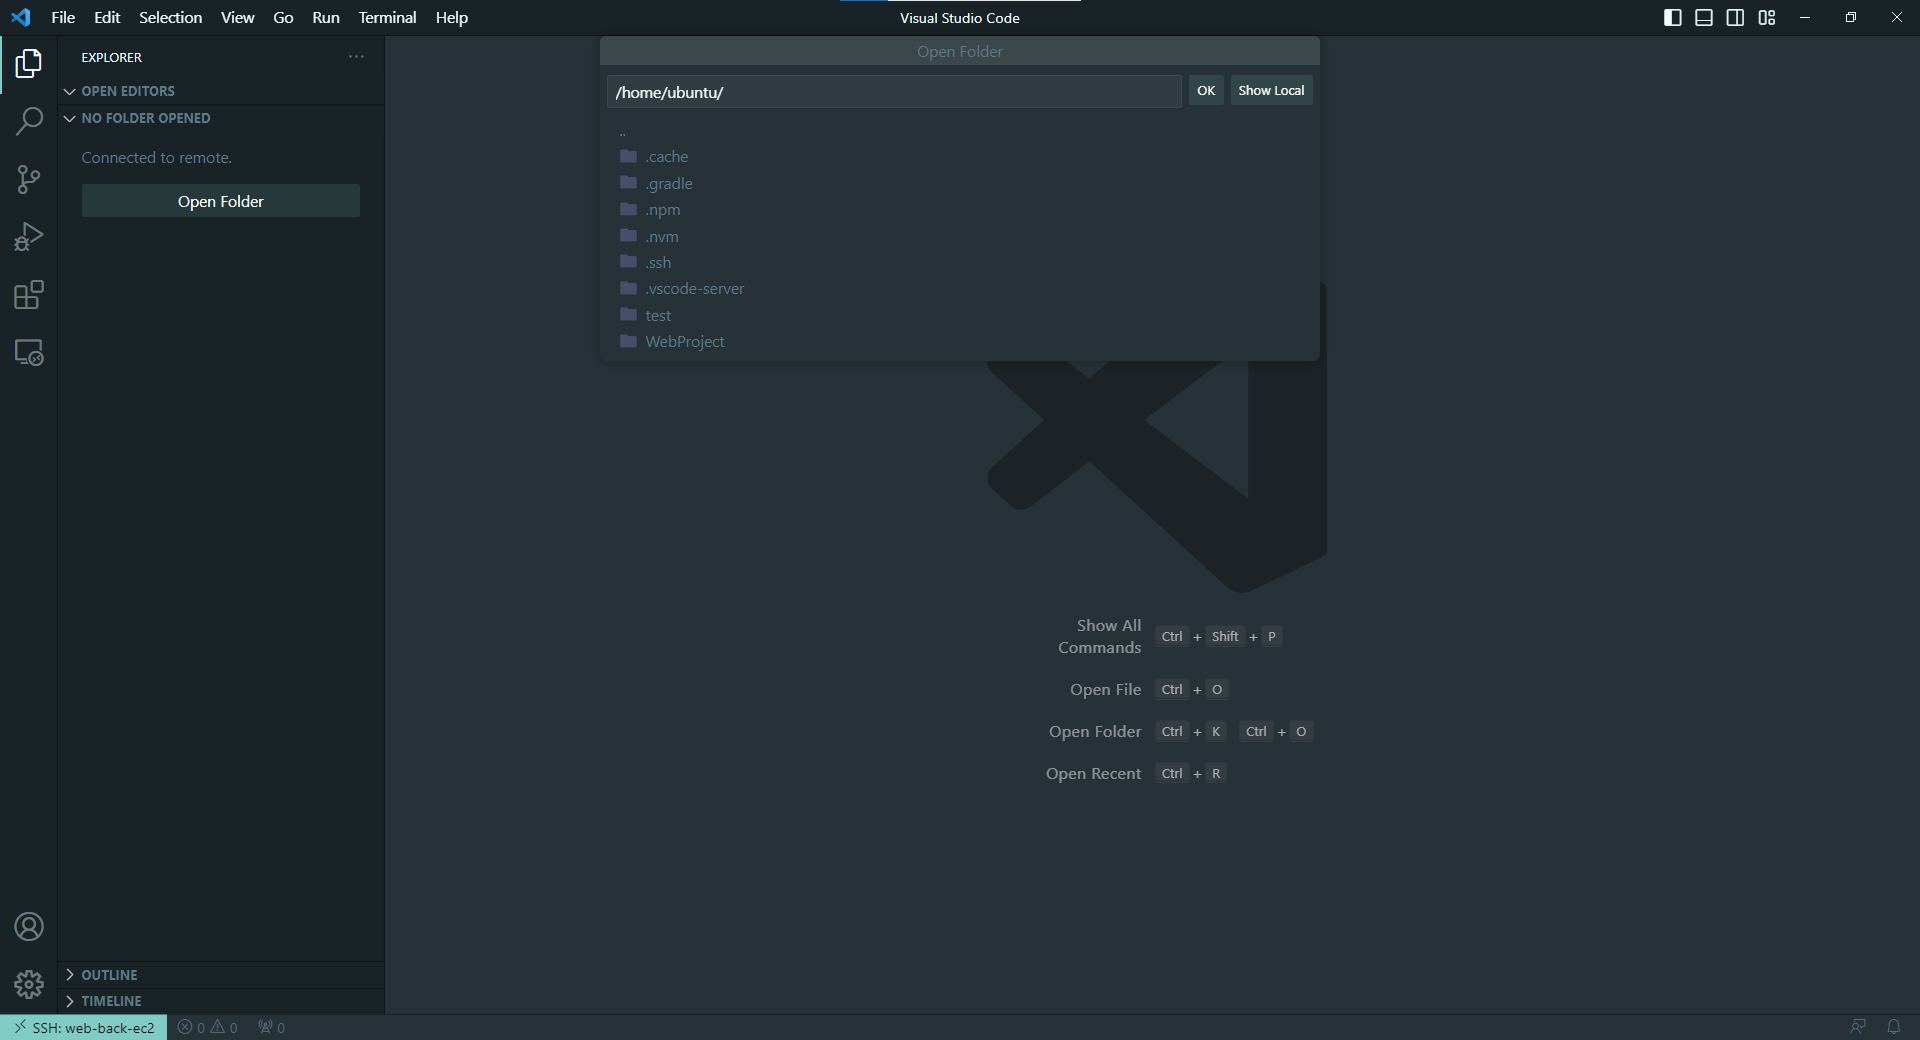This screenshot has width=1920, height=1040.
Task: Open the Explorer view in activity bar
Action: click(28, 64)
